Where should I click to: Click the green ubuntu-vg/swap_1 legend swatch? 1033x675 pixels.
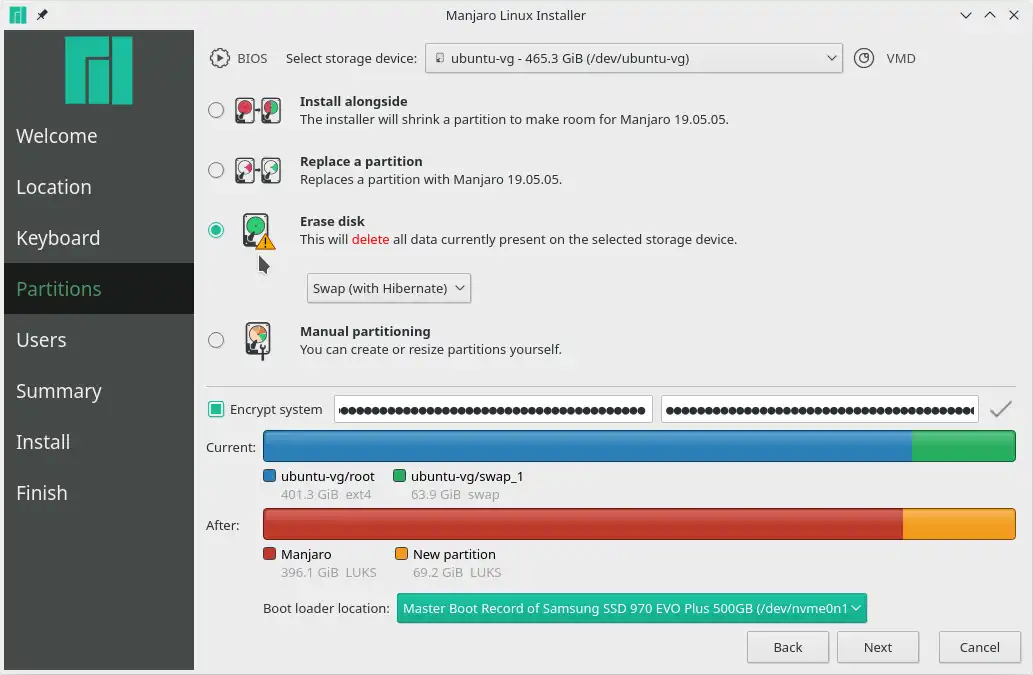coord(399,475)
